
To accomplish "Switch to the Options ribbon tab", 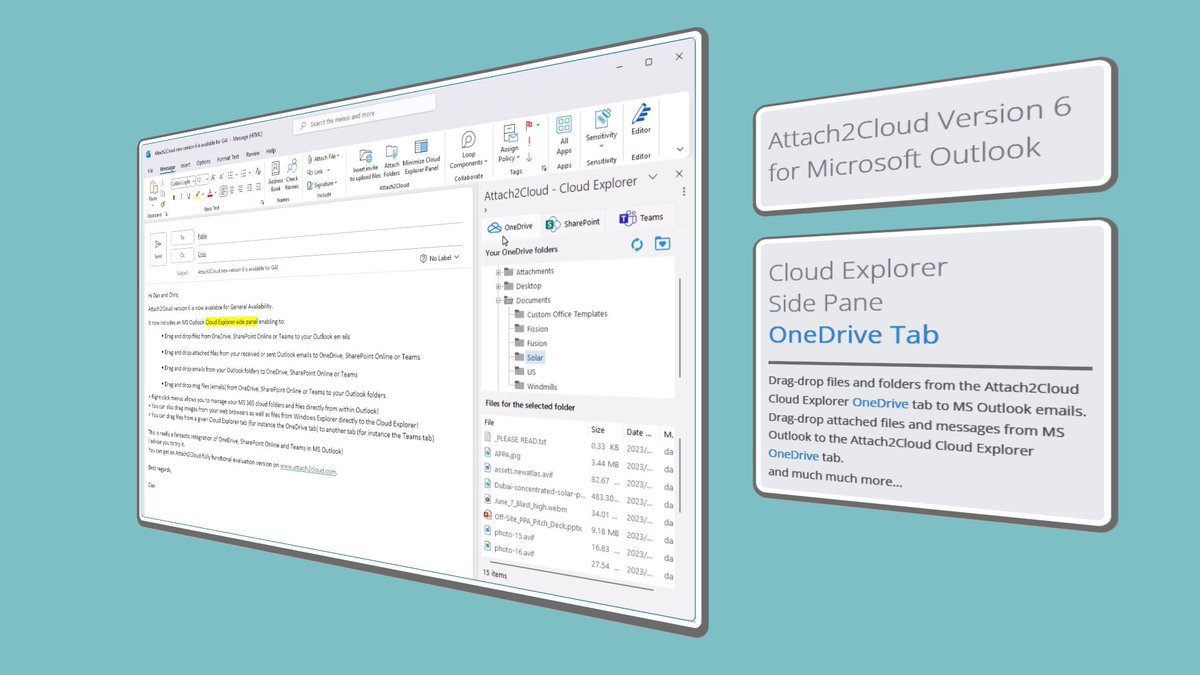I will (x=204, y=162).
